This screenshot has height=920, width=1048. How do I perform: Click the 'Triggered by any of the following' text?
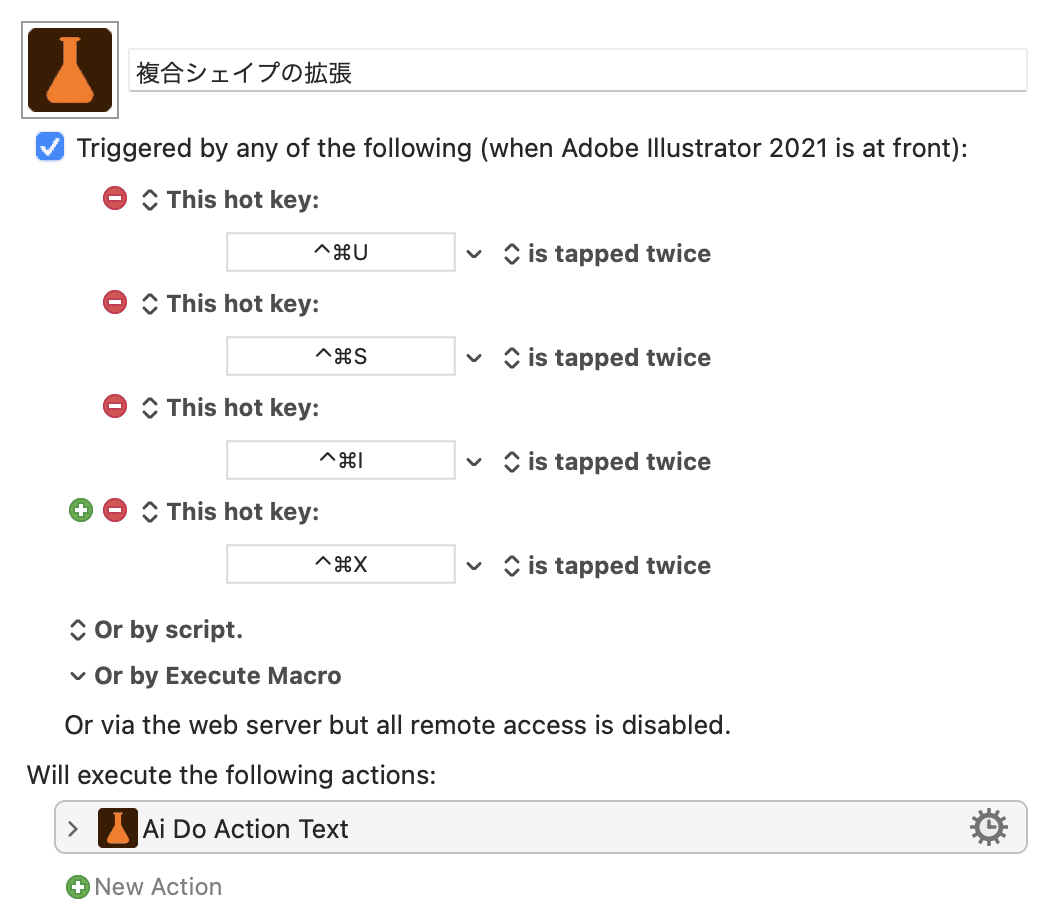pyautogui.click(x=522, y=148)
